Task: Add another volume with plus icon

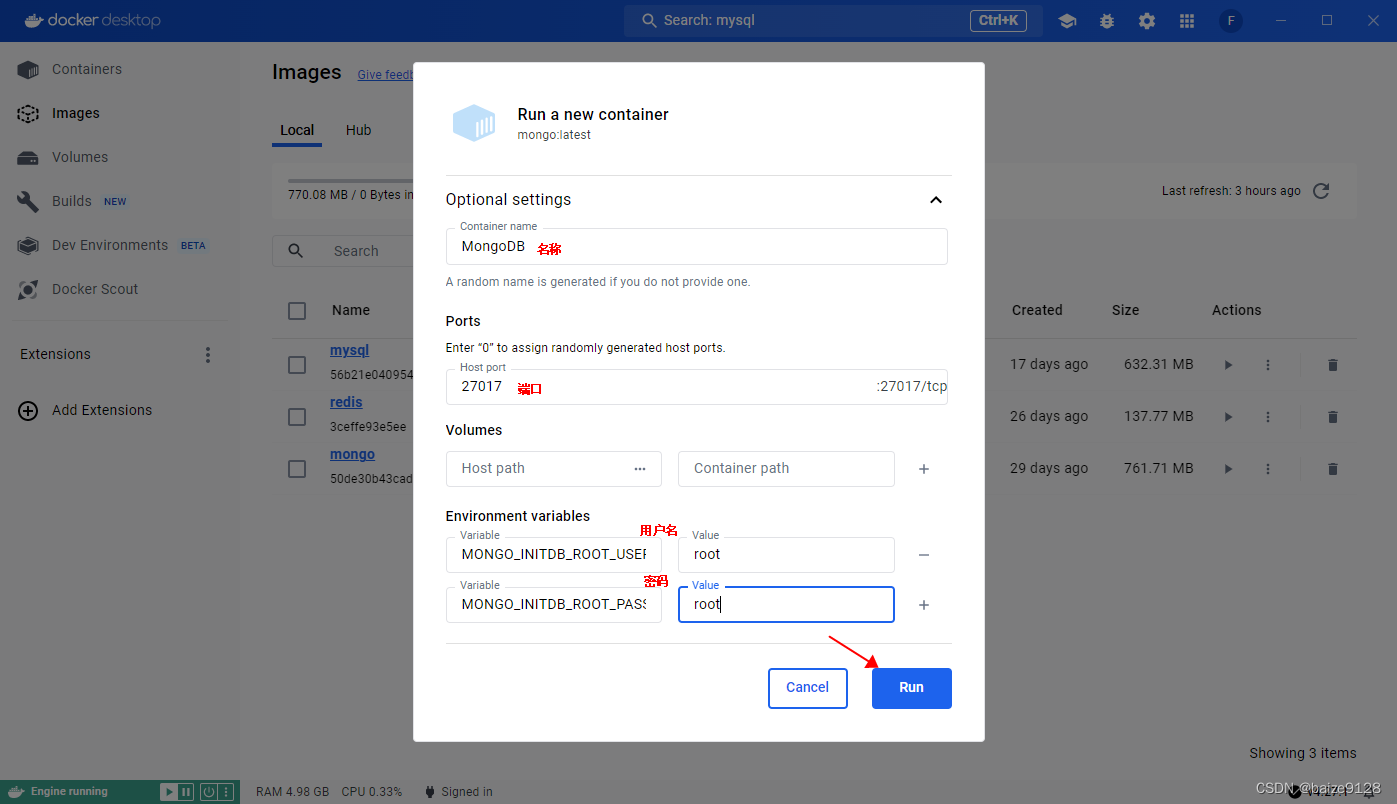Action: coord(924,469)
